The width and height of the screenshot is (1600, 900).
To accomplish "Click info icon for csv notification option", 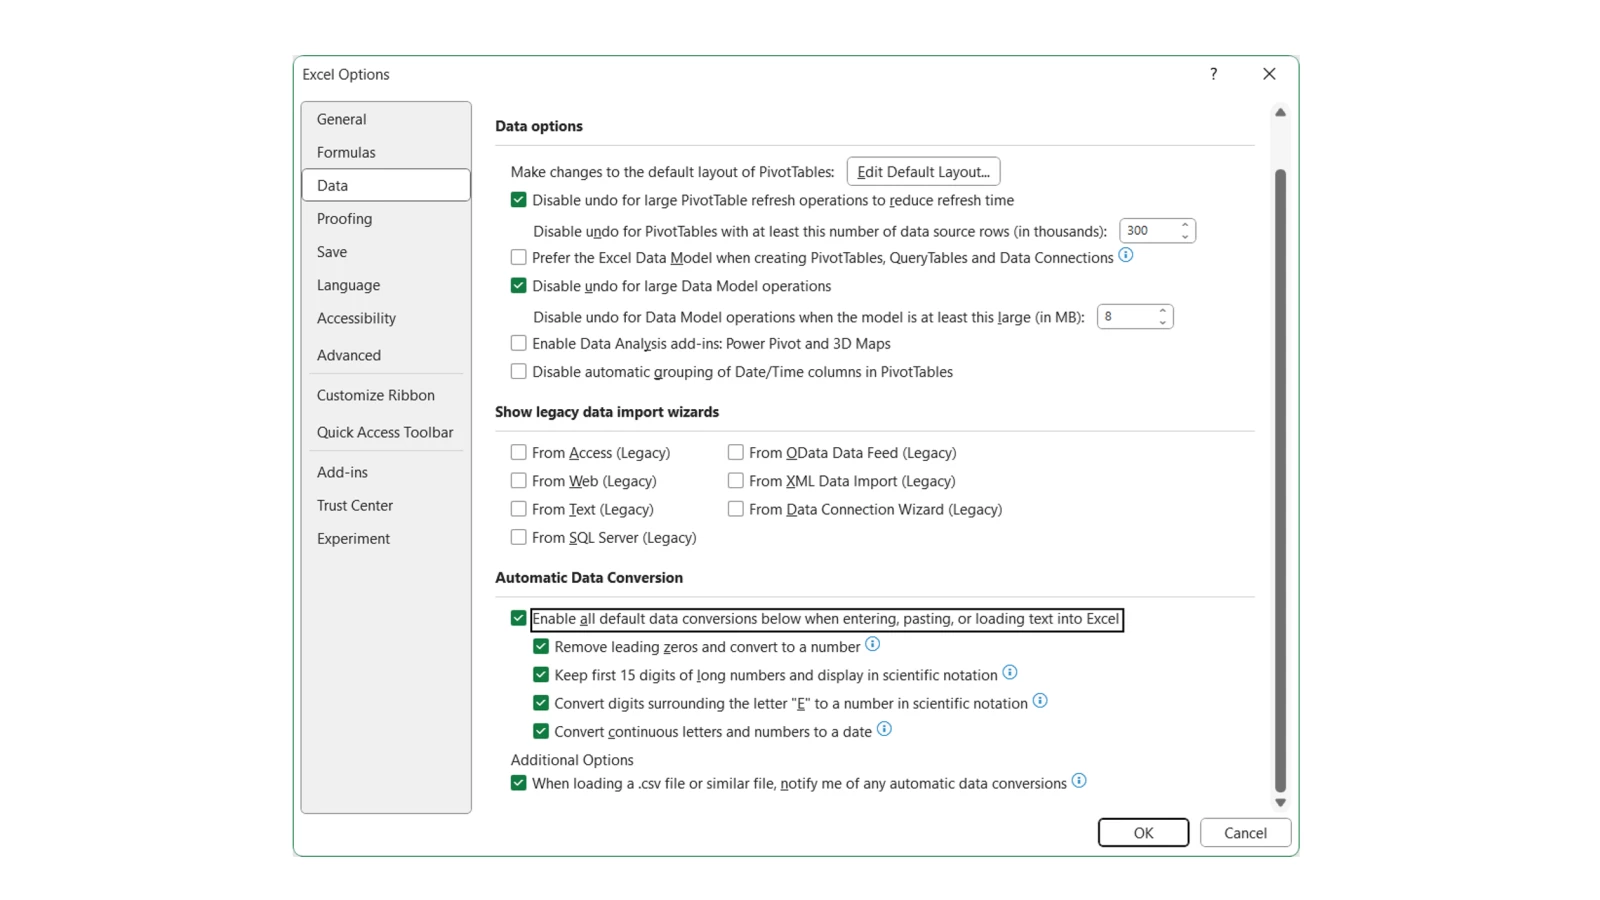I will pyautogui.click(x=1079, y=781).
